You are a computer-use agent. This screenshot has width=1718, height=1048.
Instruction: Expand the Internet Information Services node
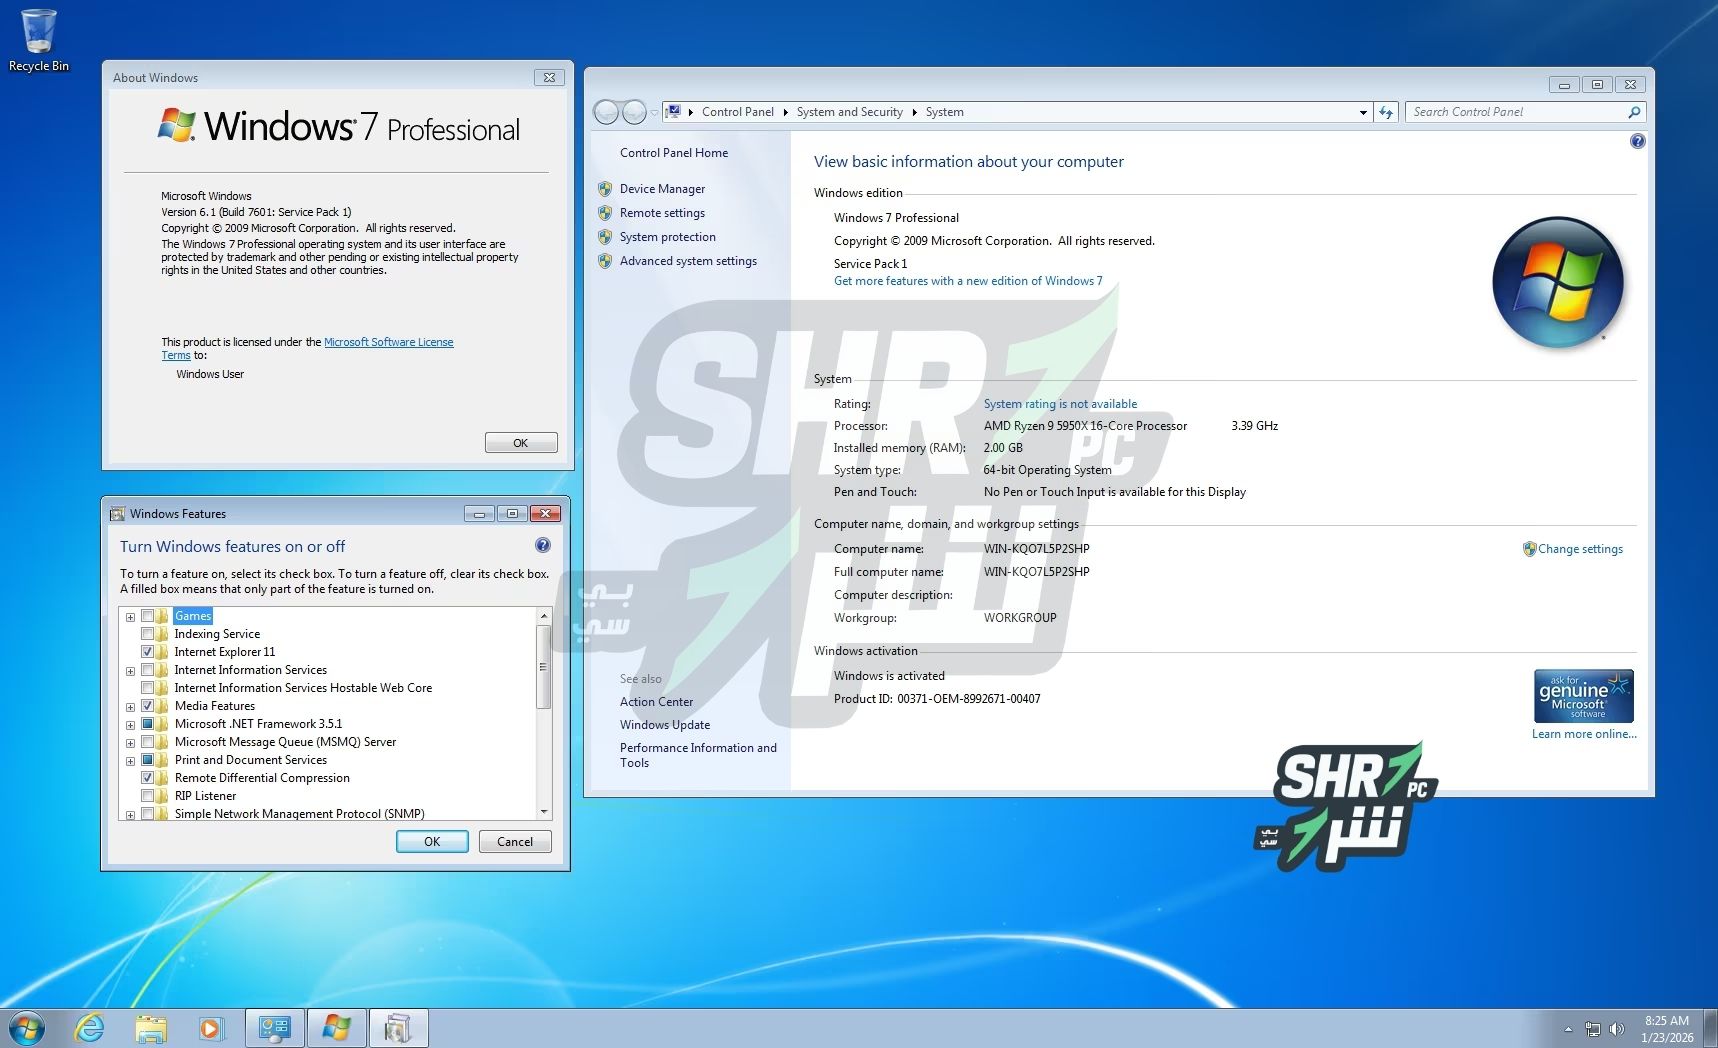pyautogui.click(x=130, y=671)
